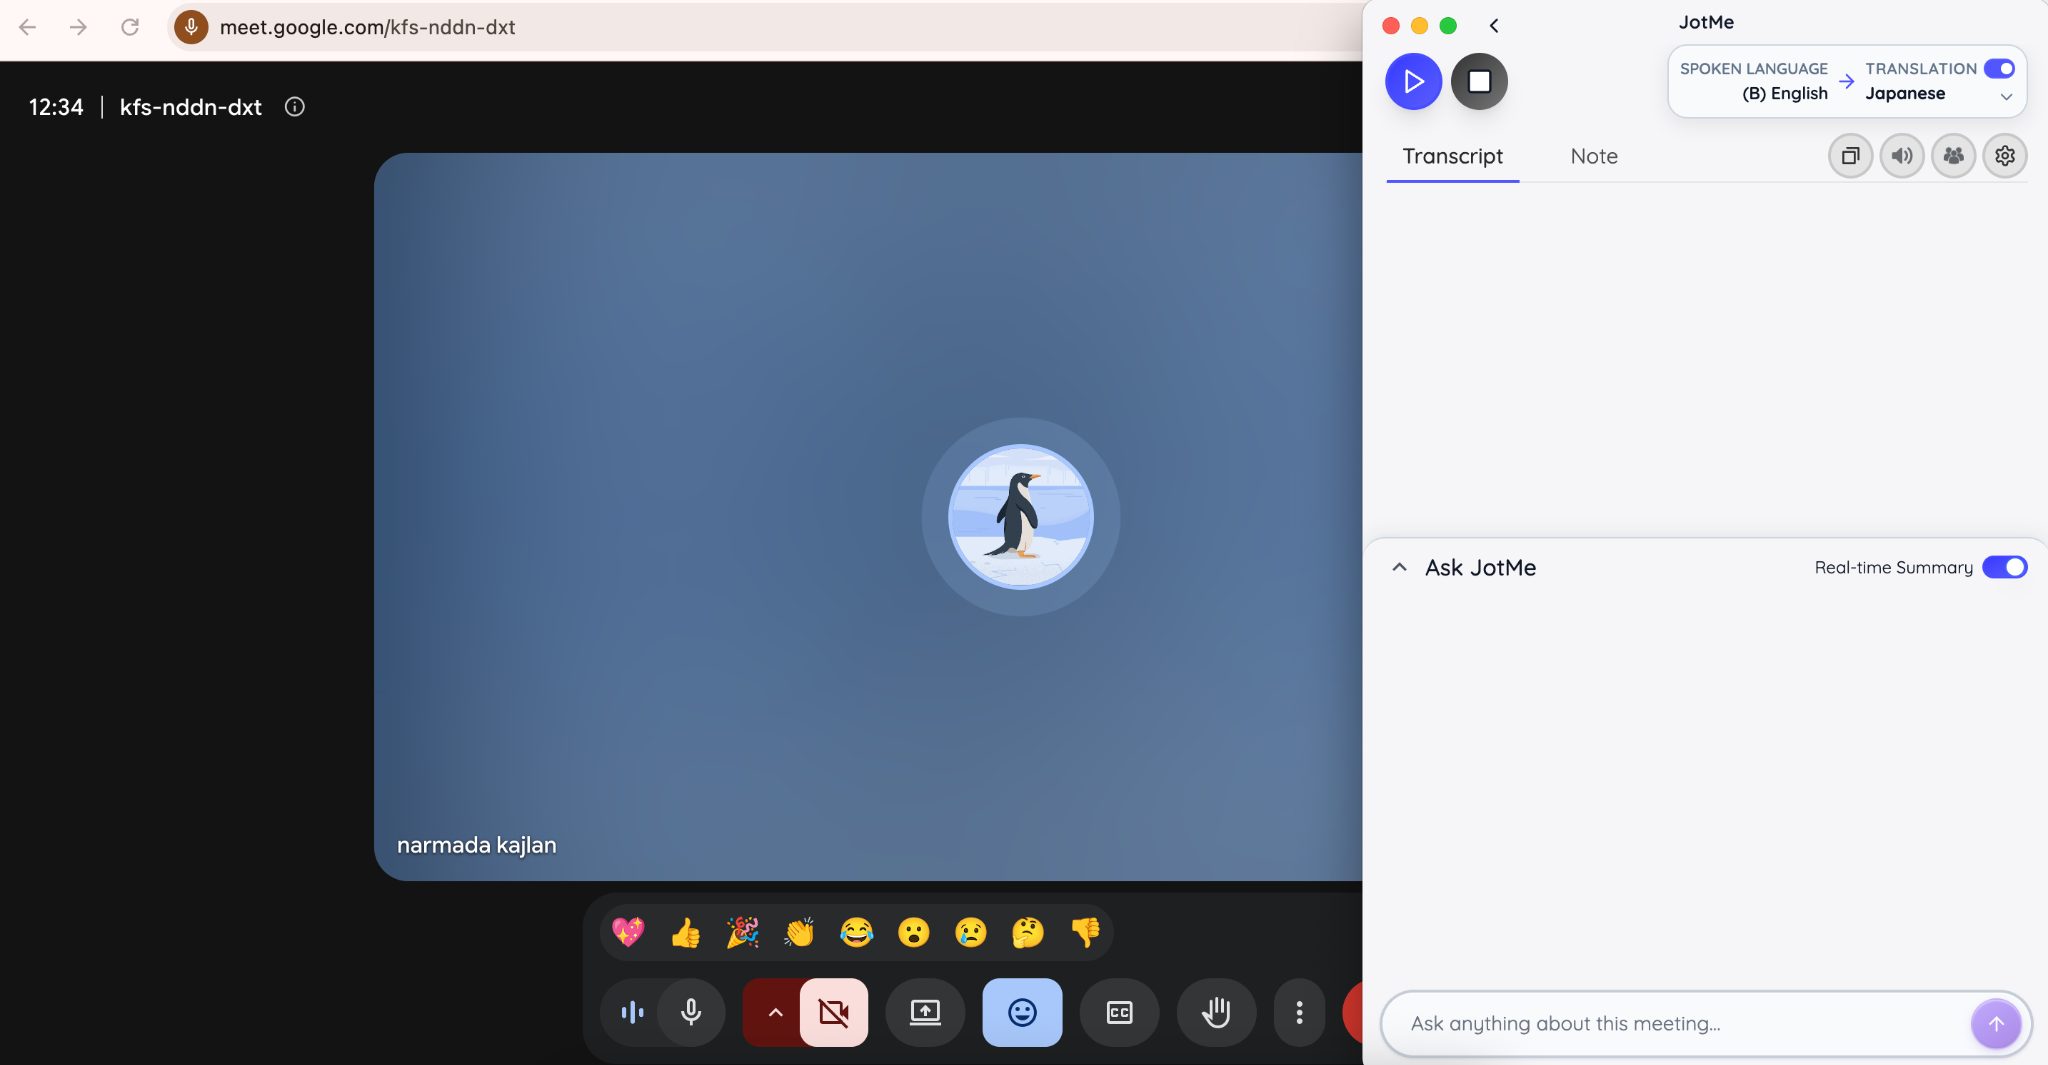Turn on closed captions in Meet
The width and height of the screenshot is (2048, 1065).
(x=1119, y=1013)
